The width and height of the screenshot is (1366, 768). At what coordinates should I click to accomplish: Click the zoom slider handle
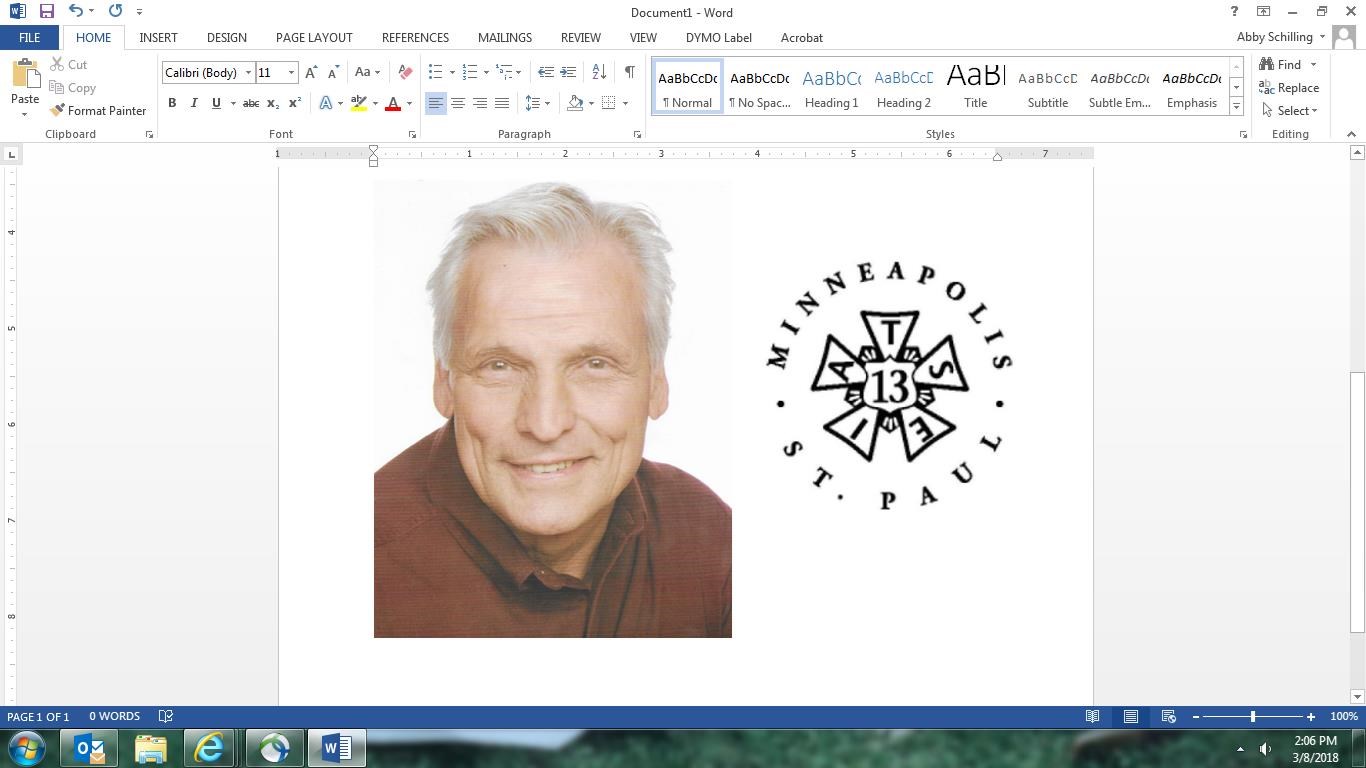point(1252,716)
